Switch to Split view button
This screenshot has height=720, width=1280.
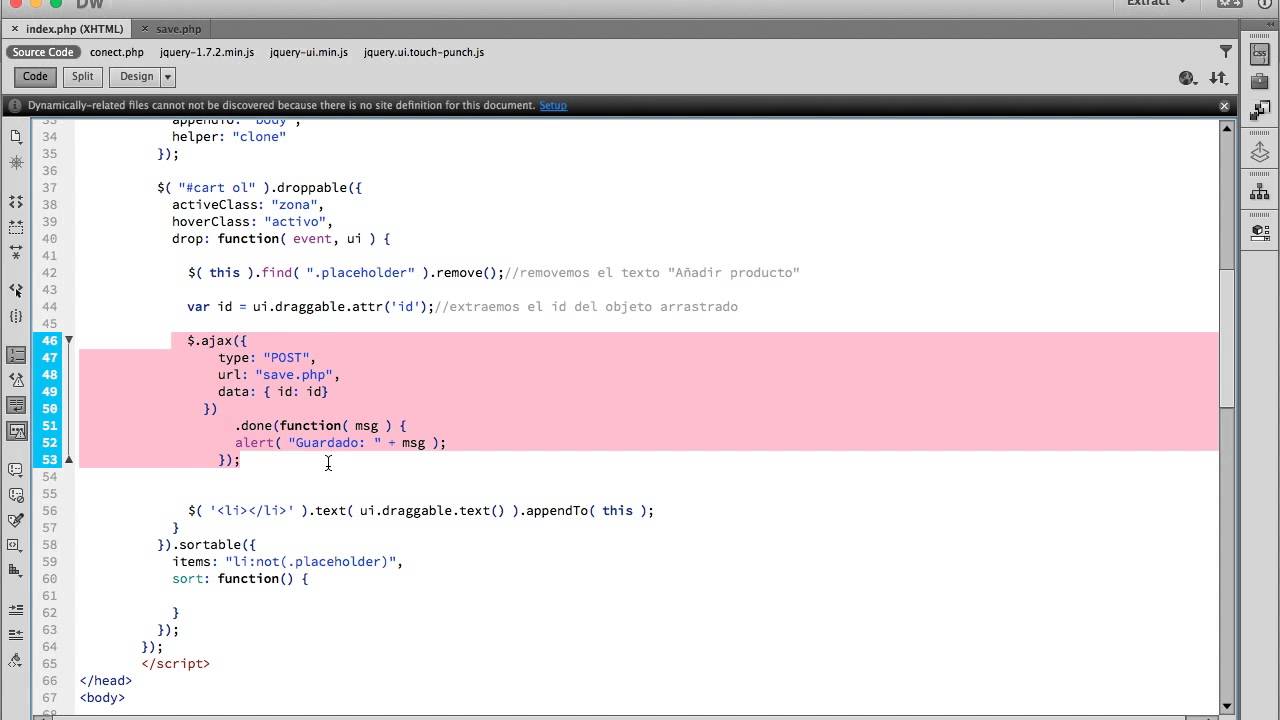point(83,77)
